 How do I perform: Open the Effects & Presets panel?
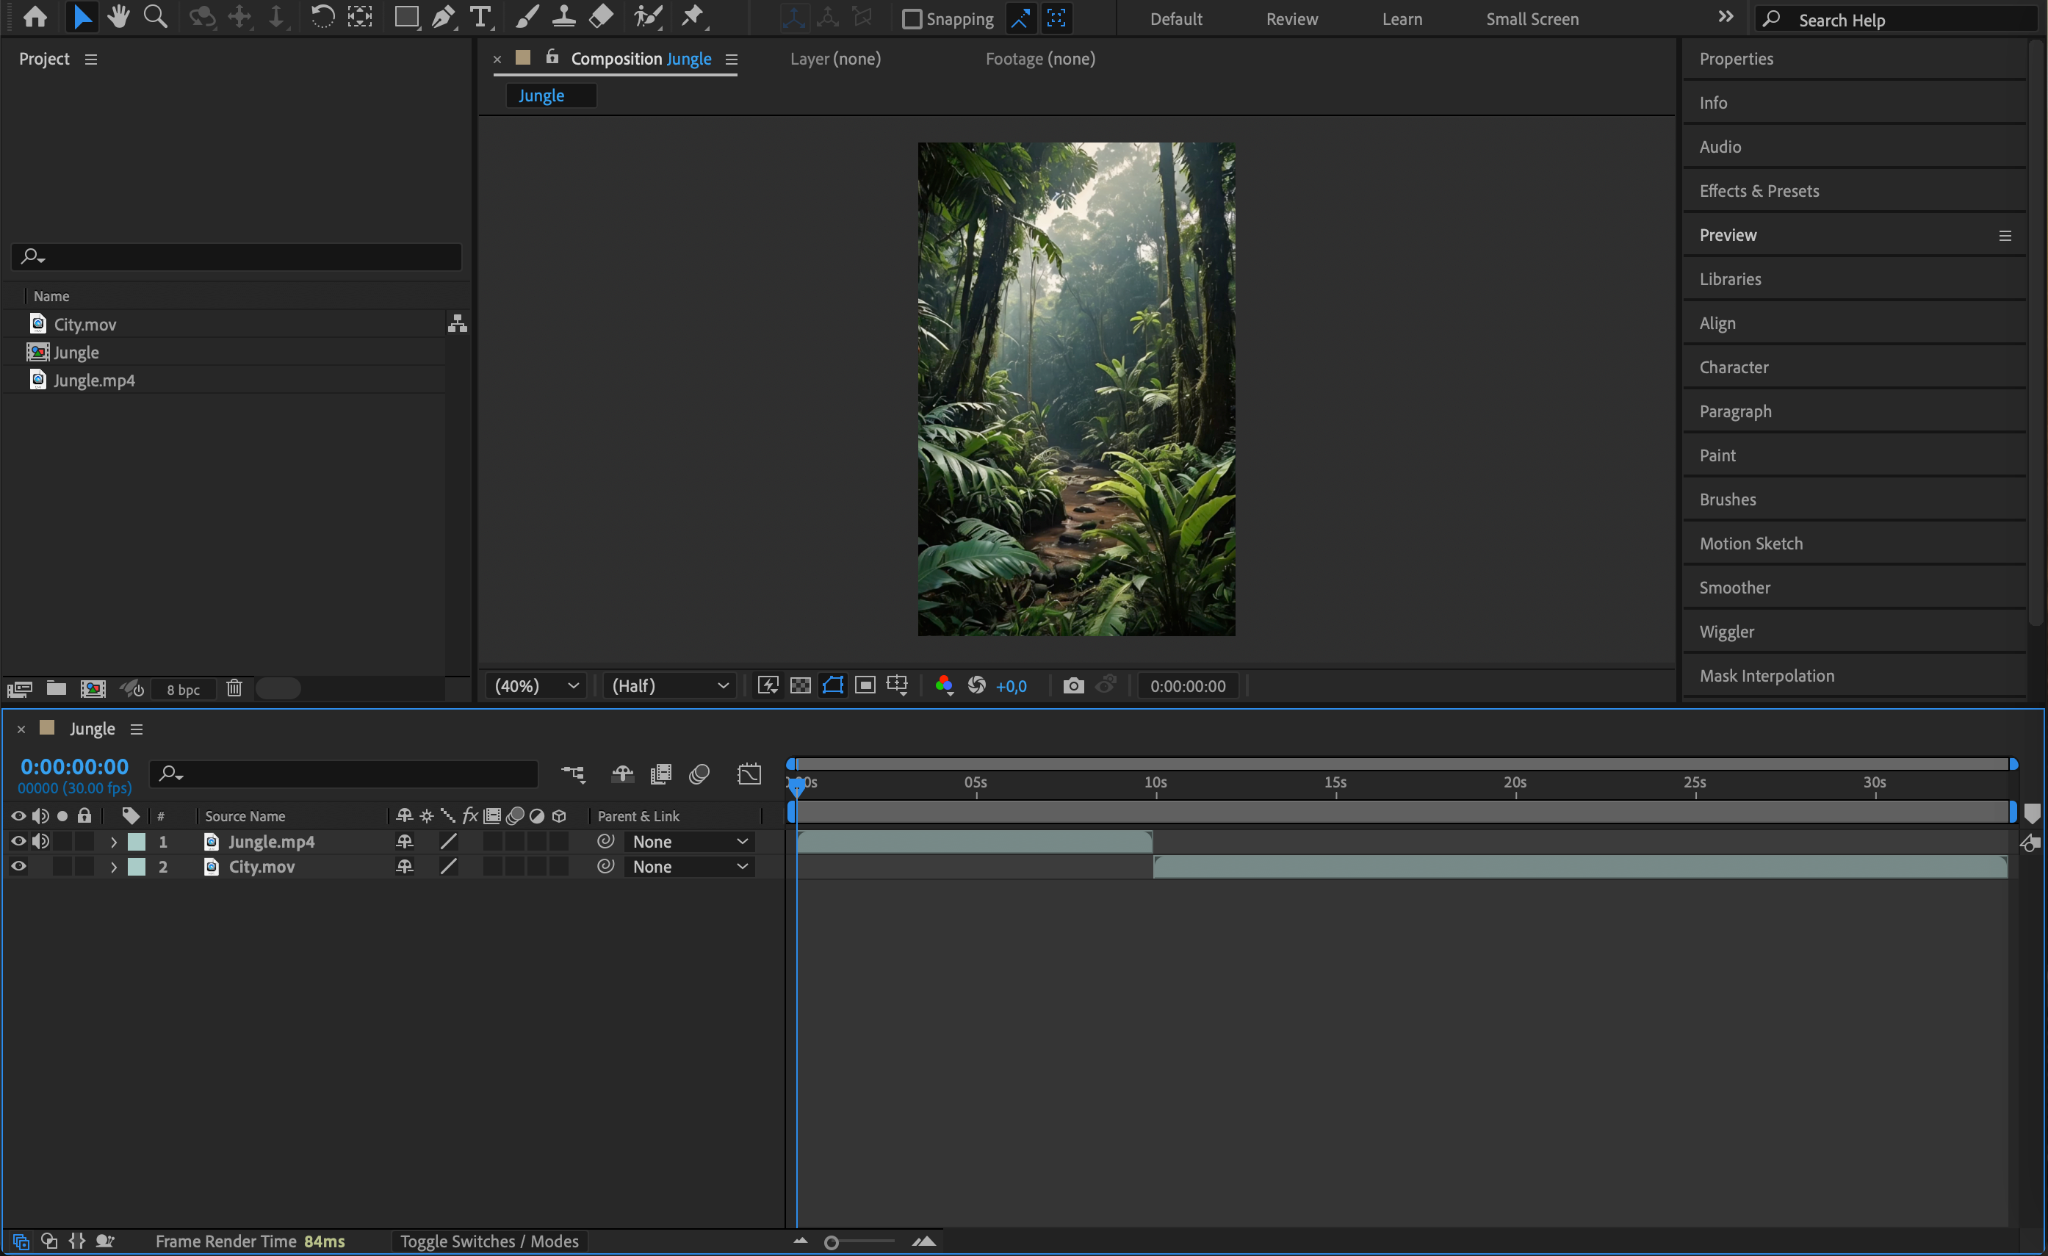pos(1759,191)
